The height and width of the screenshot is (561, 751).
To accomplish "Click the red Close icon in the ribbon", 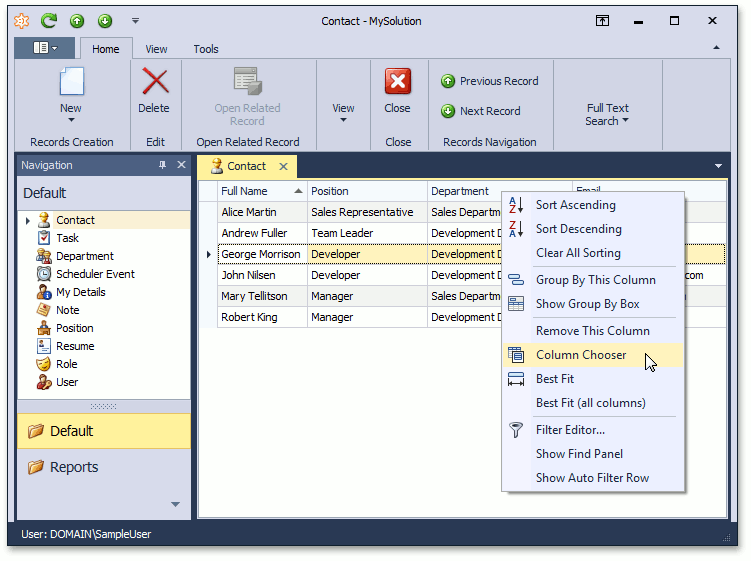I will click(398, 81).
